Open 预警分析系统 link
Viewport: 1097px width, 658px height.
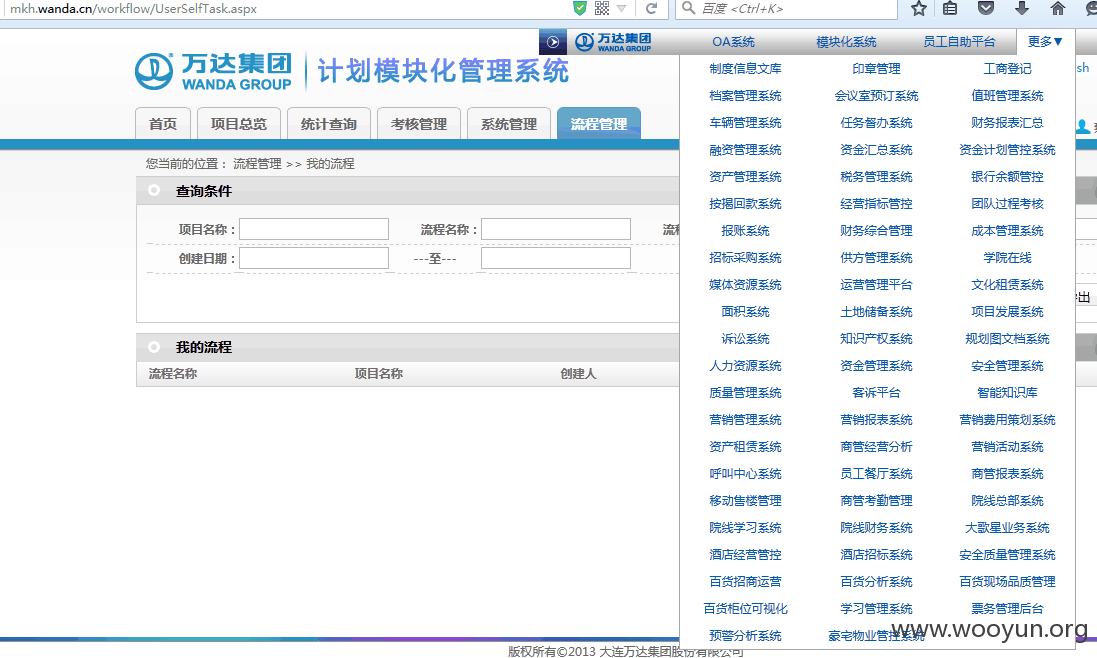pyautogui.click(x=745, y=636)
